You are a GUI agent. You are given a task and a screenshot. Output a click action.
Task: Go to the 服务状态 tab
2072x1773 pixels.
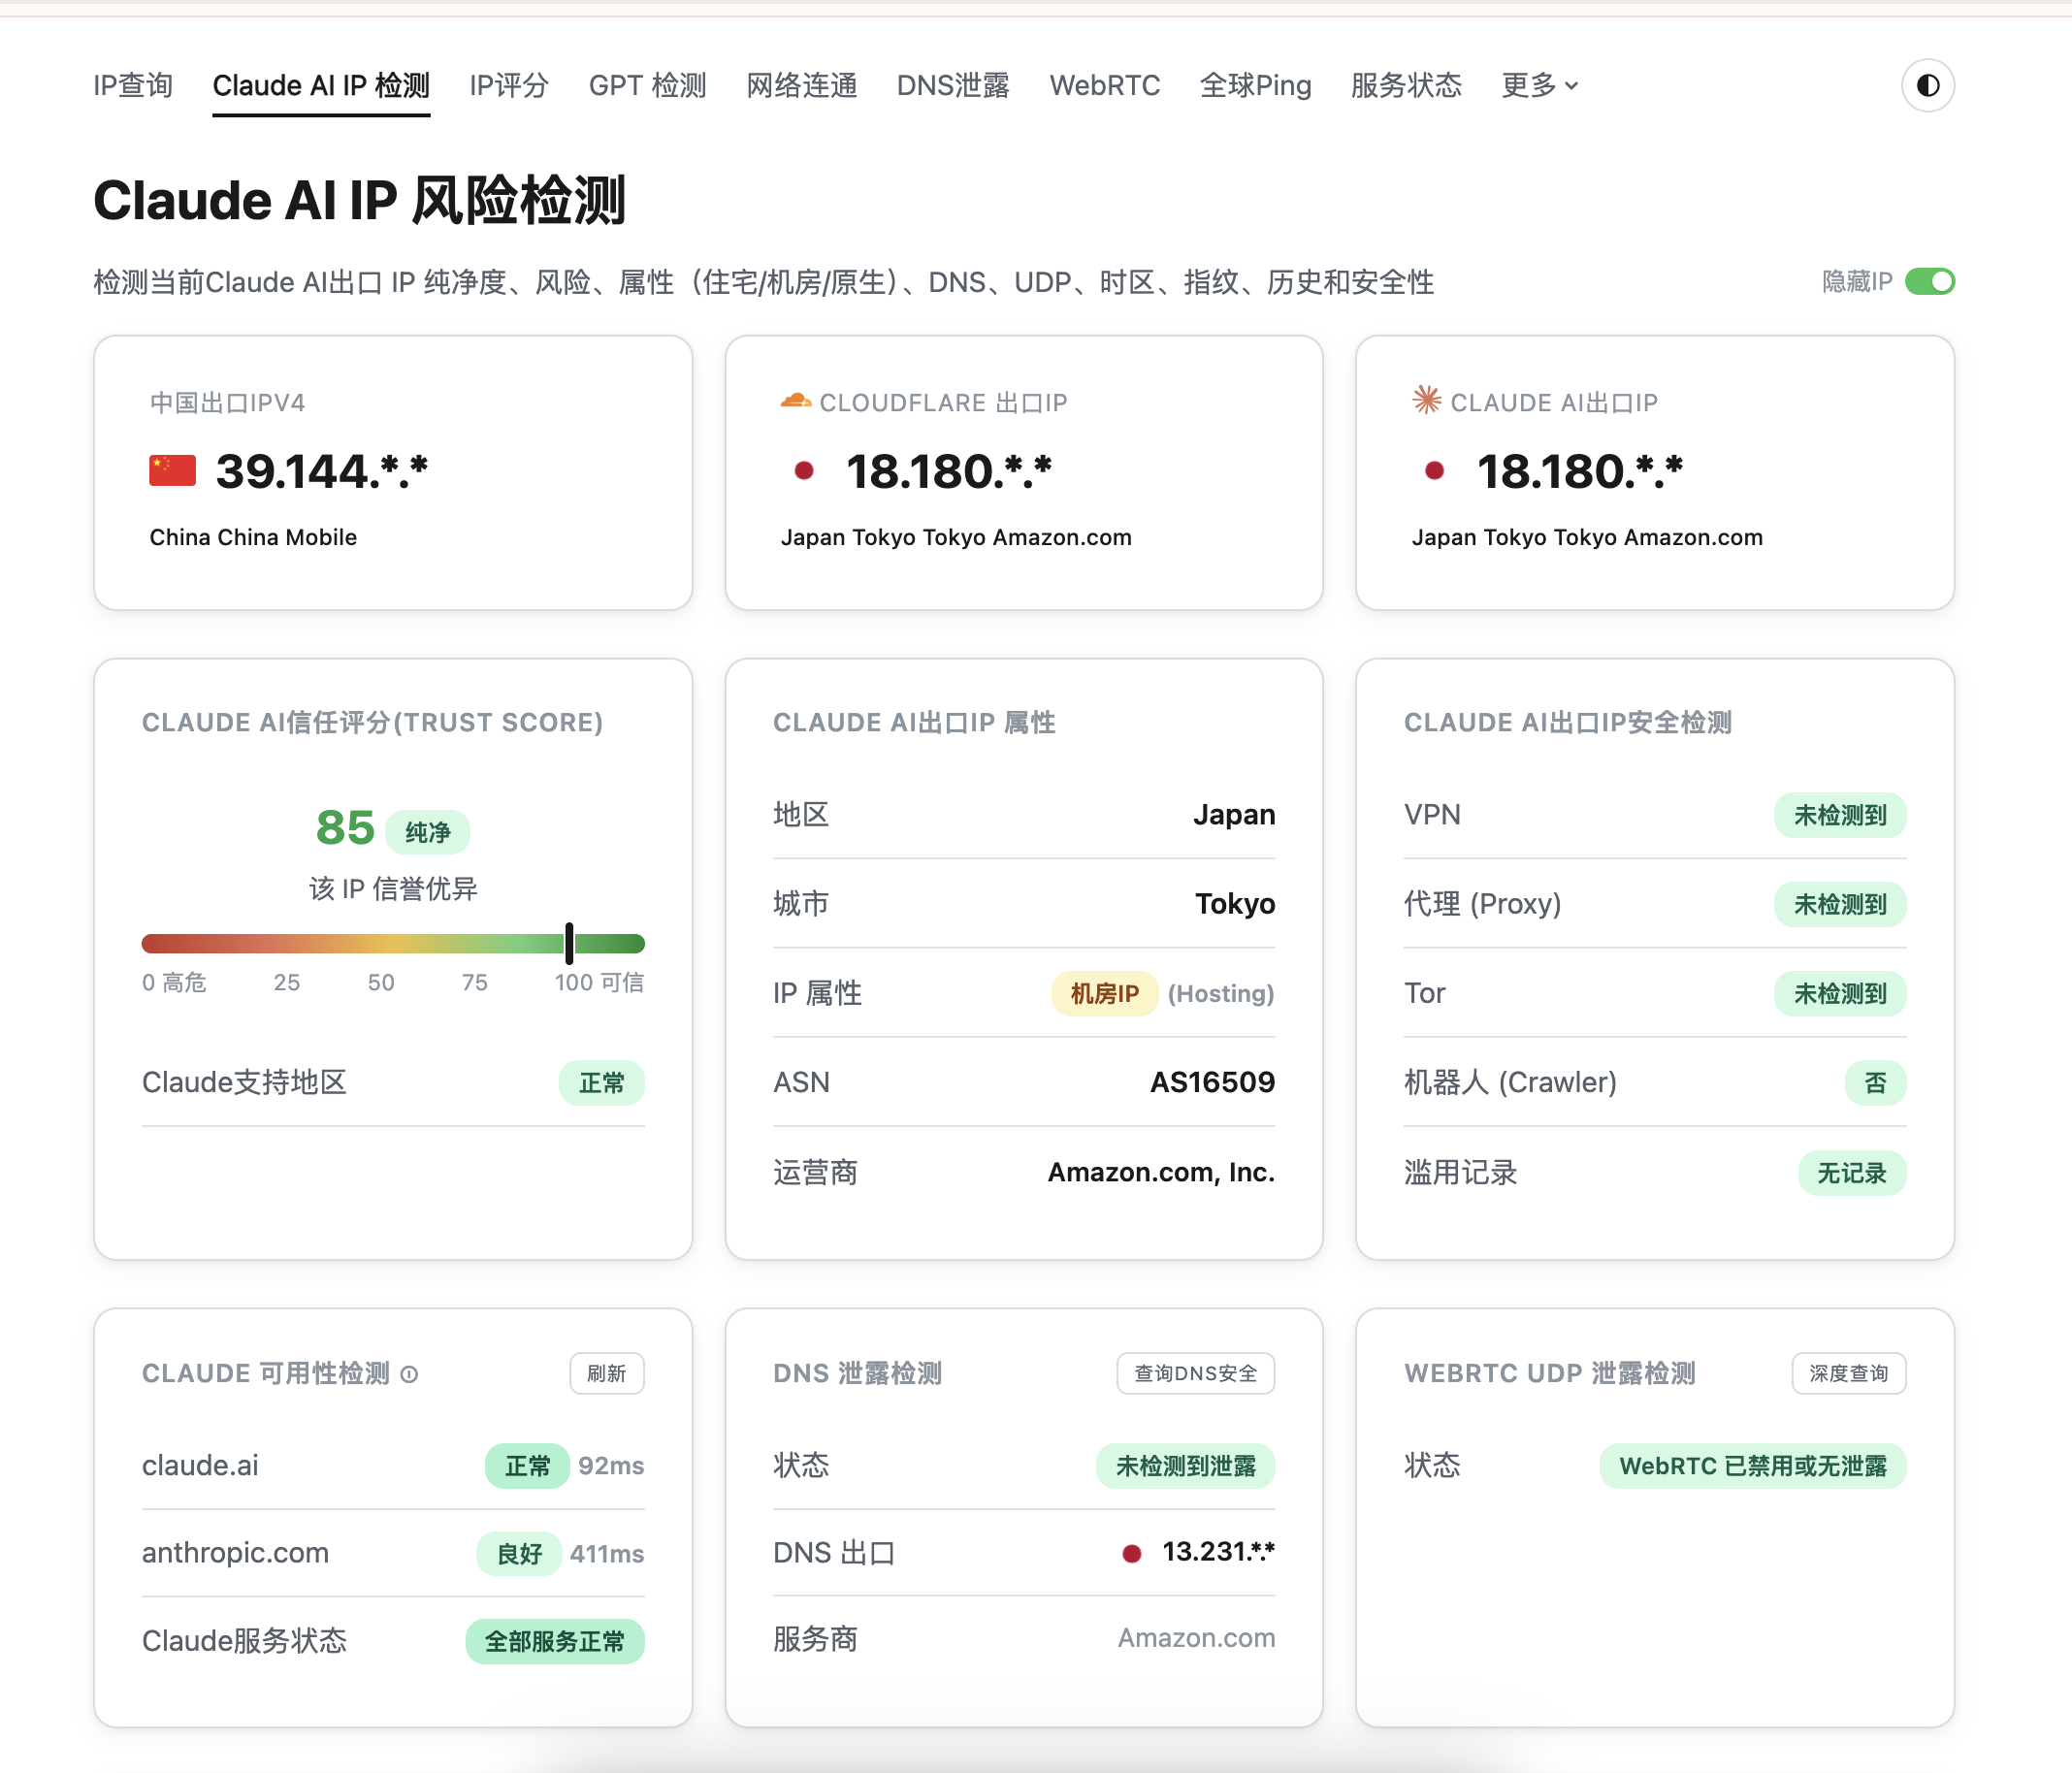coord(1406,85)
